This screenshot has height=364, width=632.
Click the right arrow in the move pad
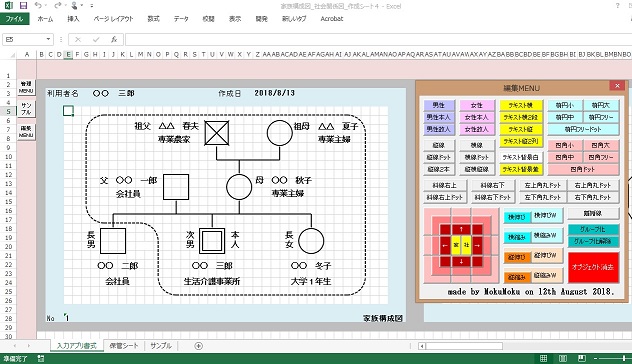tap(477, 245)
